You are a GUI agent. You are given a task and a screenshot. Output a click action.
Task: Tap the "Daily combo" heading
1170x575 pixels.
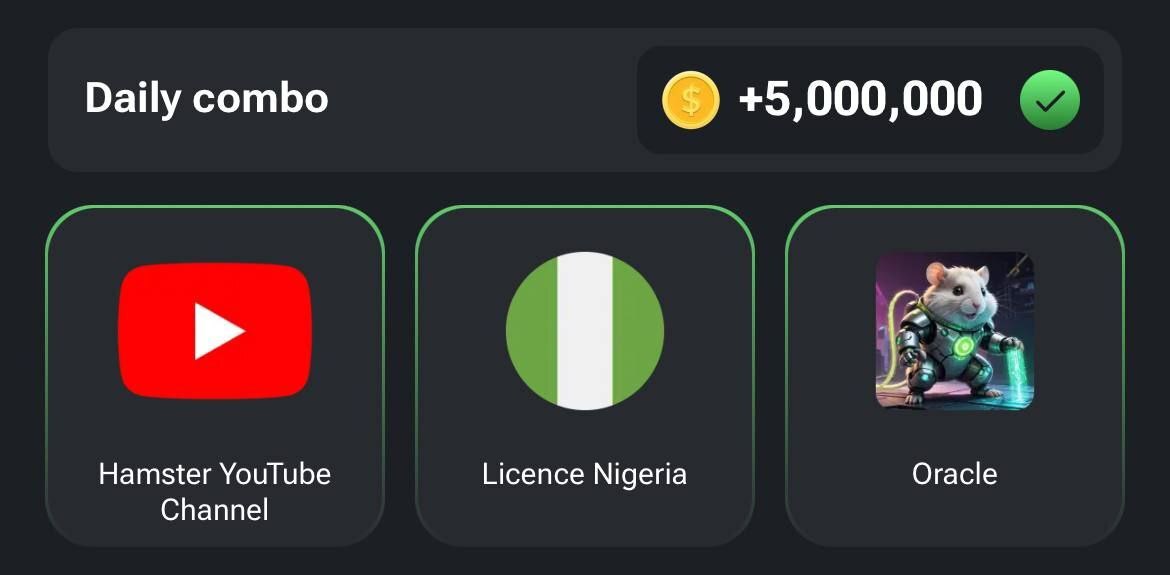click(x=206, y=99)
